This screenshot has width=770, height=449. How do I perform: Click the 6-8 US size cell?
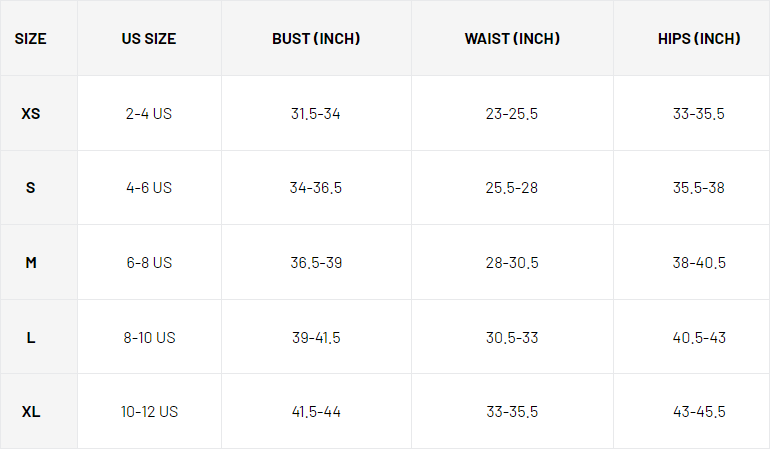point(149,263)
